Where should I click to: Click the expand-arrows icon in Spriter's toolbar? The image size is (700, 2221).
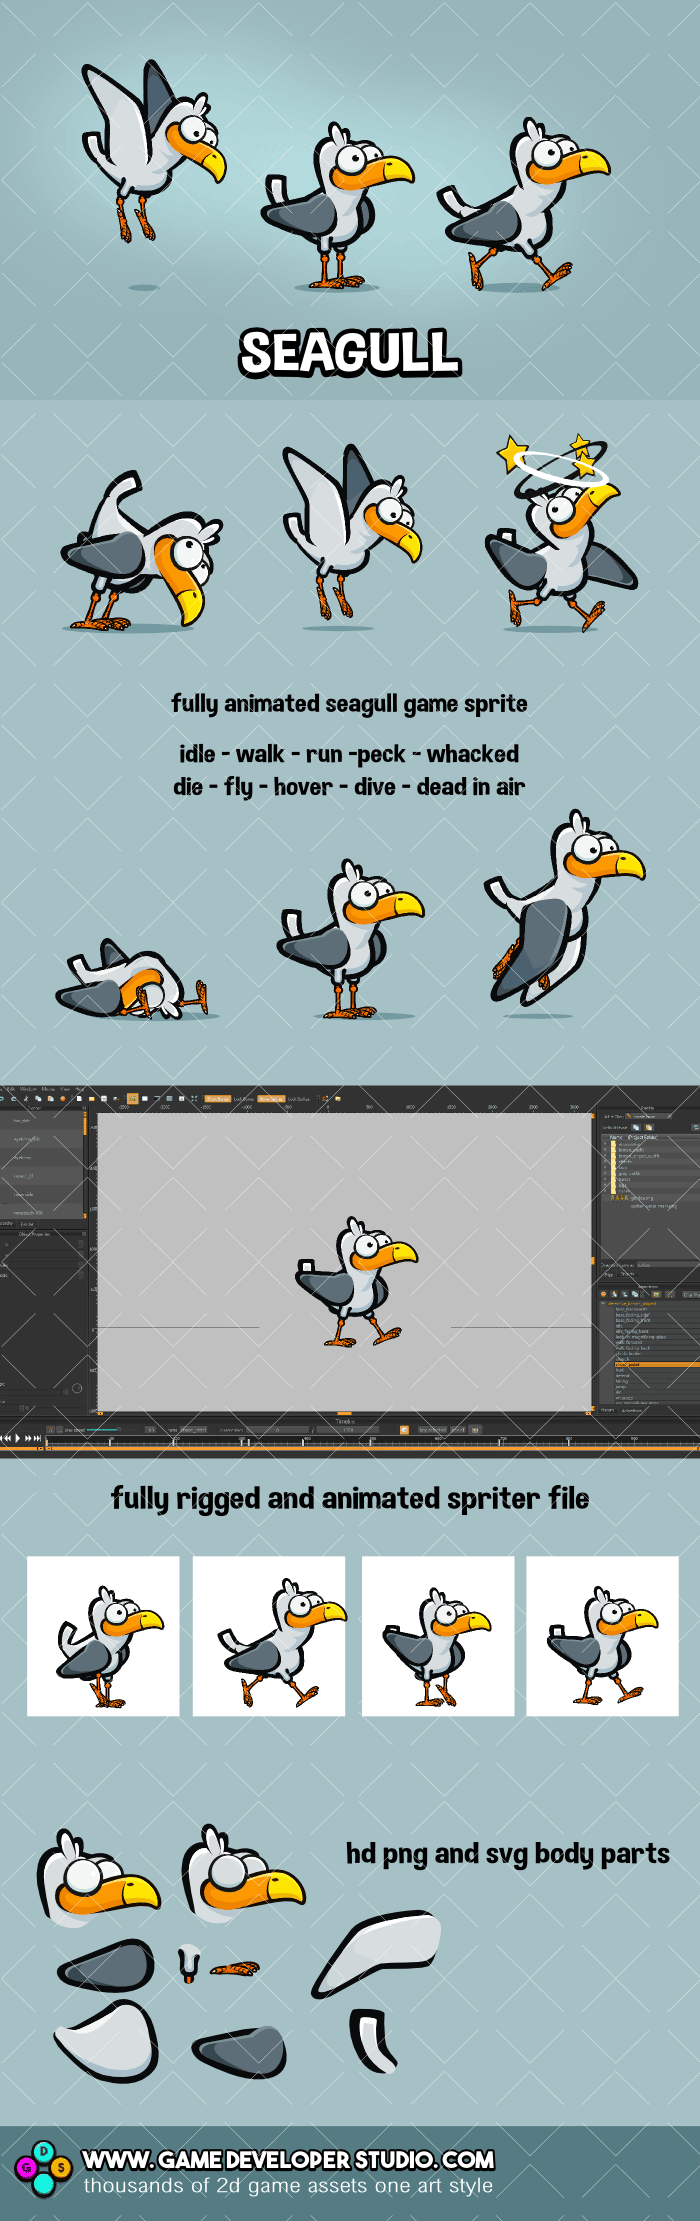point(194,1098)
